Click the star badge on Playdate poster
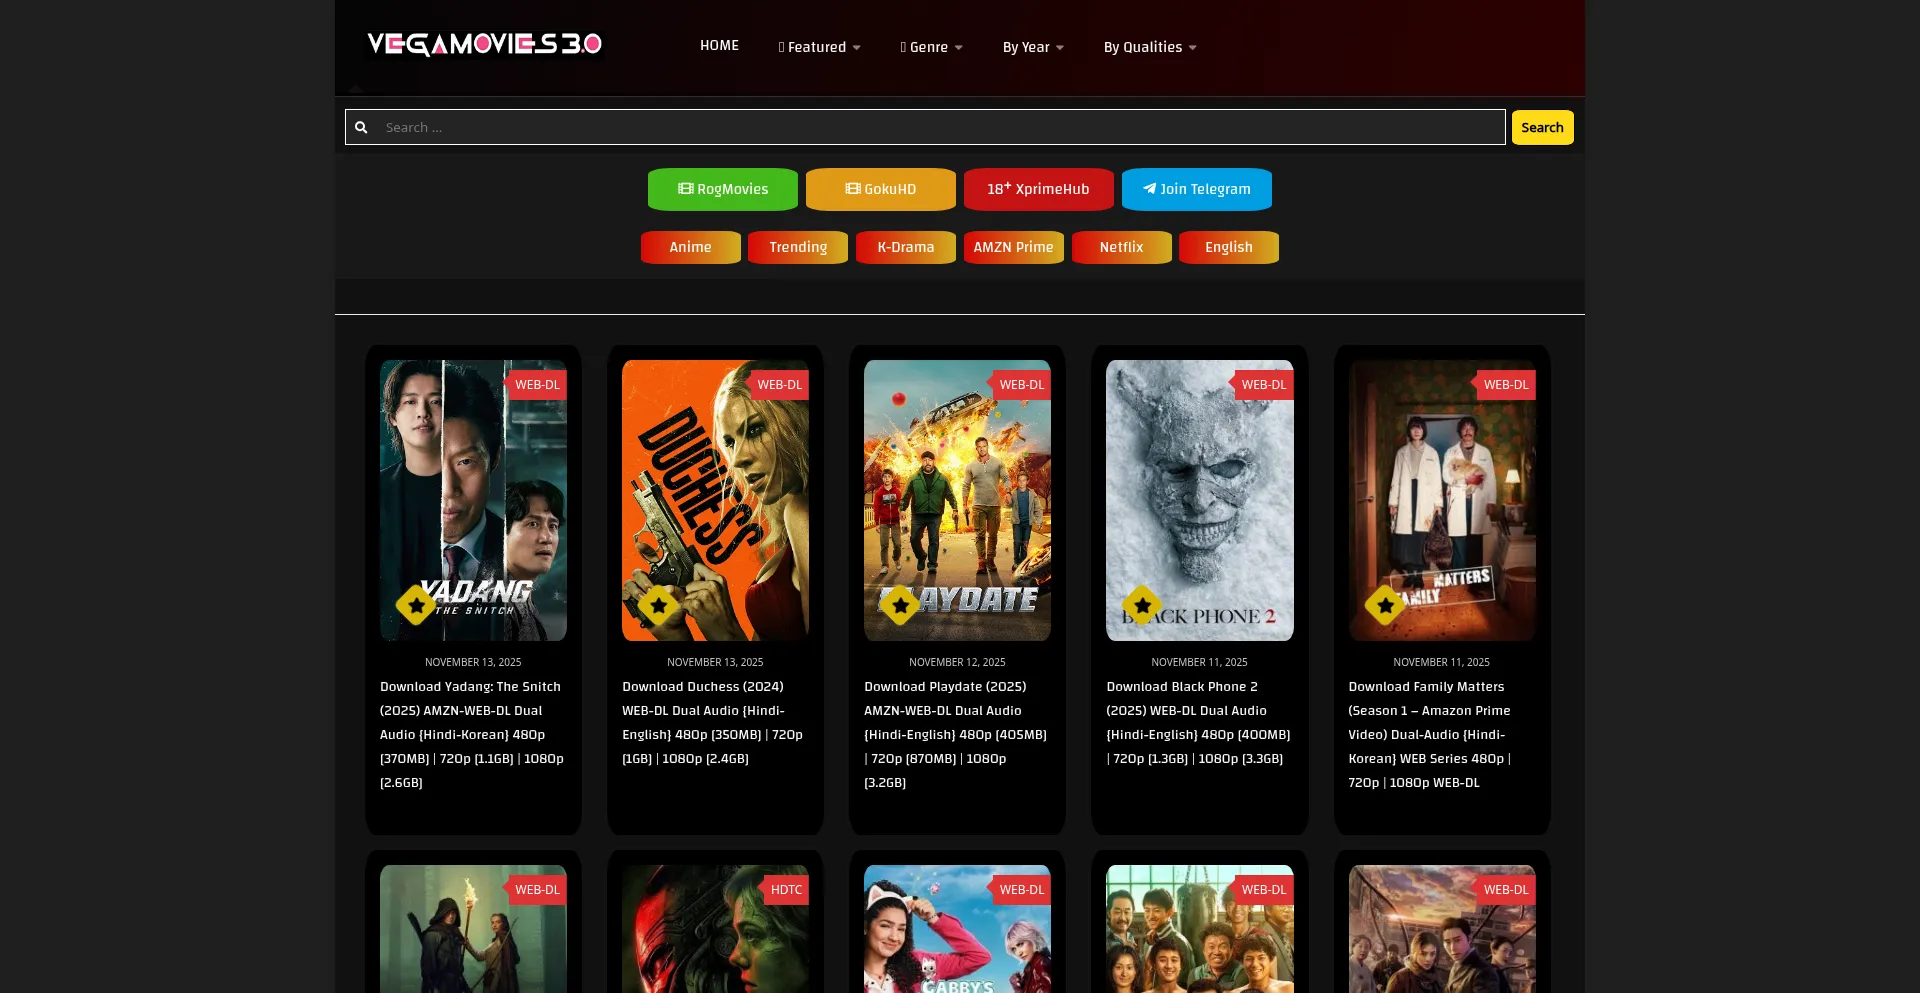Image resolution: width=1920 pixels, height=993 pixels. click(900, 605)
